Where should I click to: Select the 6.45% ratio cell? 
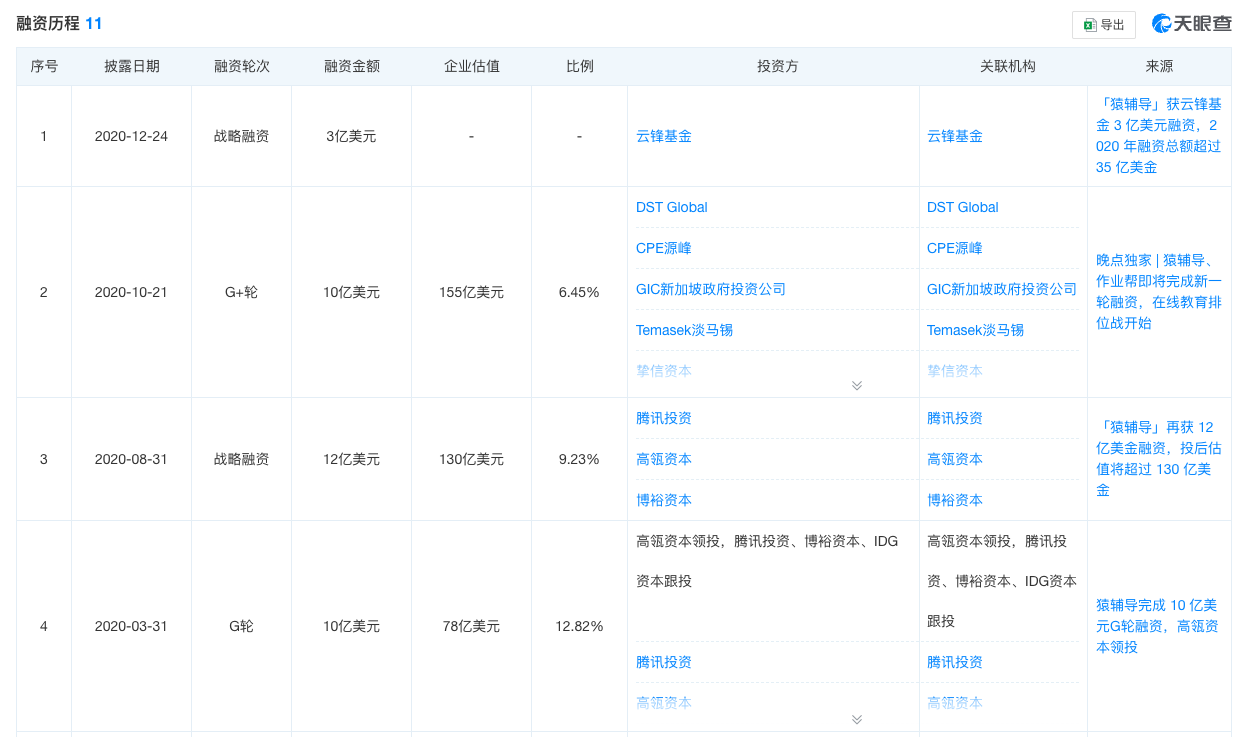coord(579,292)
